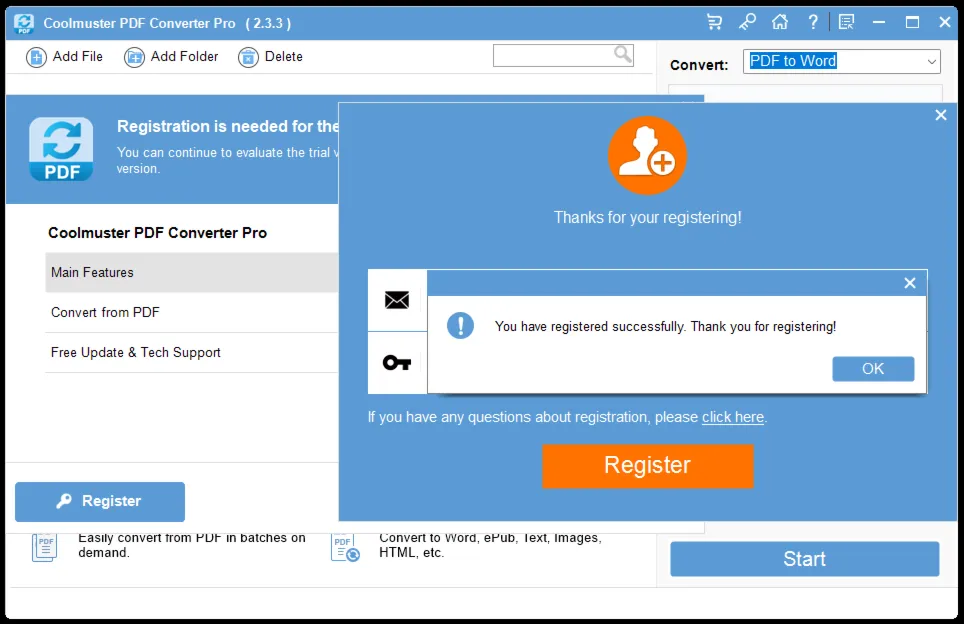This screenshot has width=964, height=624.
Task: Click the exclamation info icon in message
Action: coord(460,326)
